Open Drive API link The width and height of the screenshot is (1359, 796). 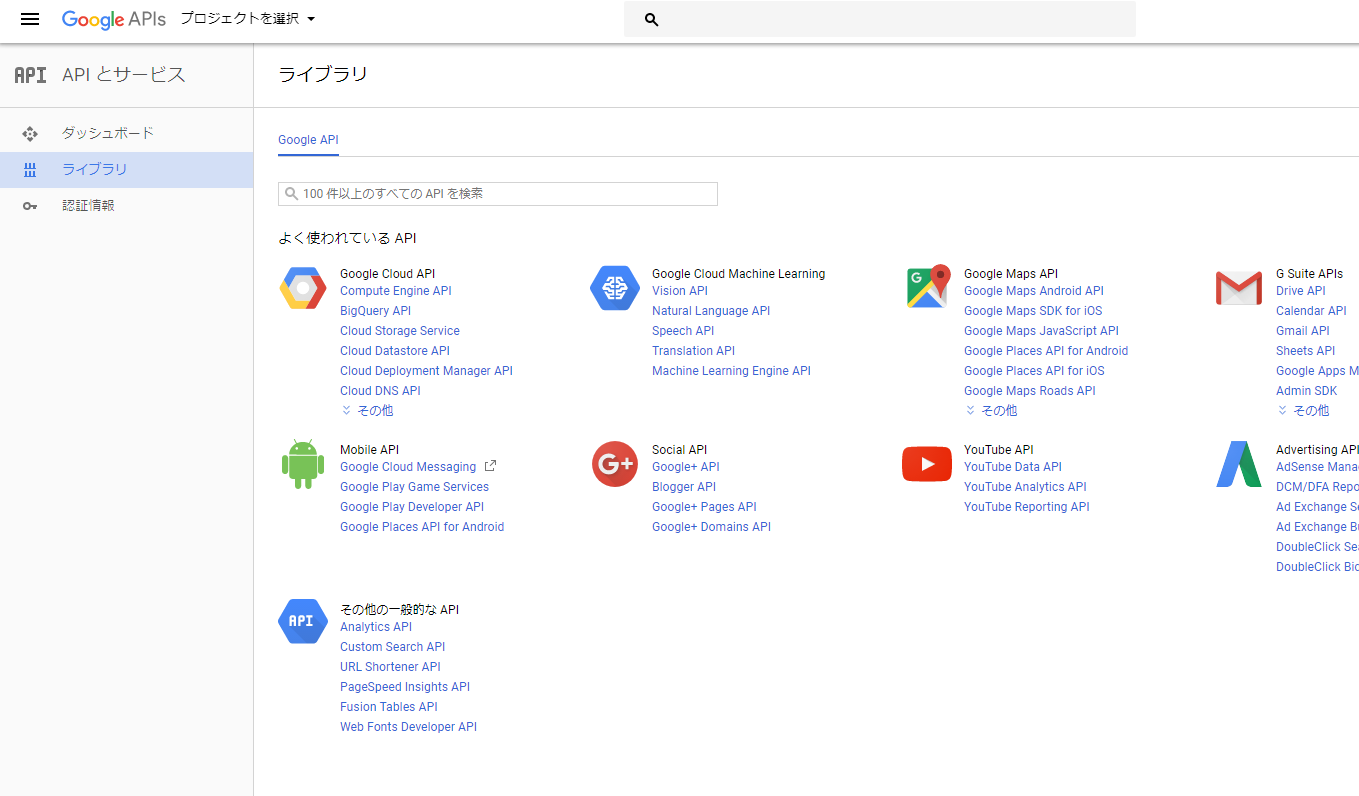[x=1301, y=291]
